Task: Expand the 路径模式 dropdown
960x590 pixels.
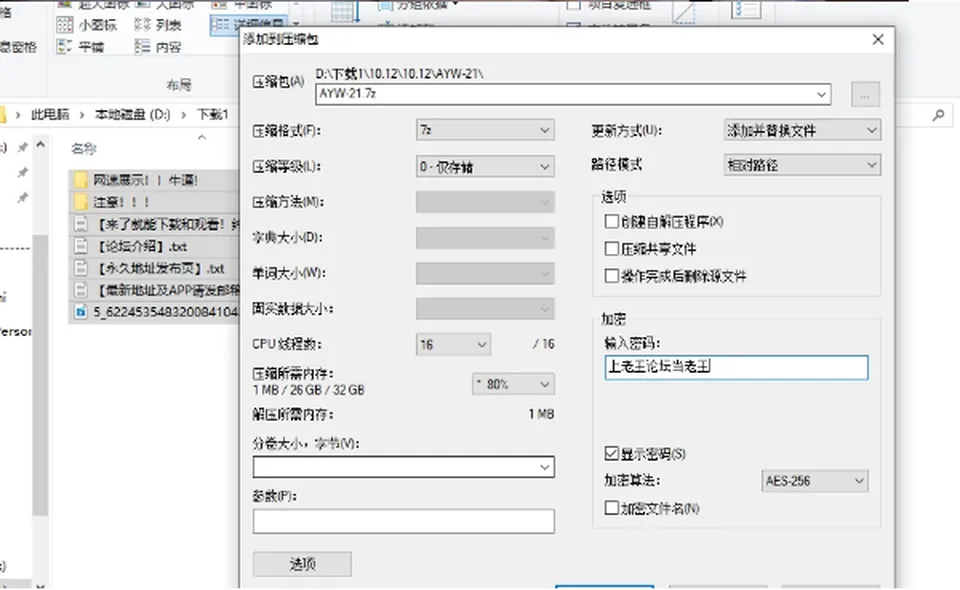Action: 802,165
